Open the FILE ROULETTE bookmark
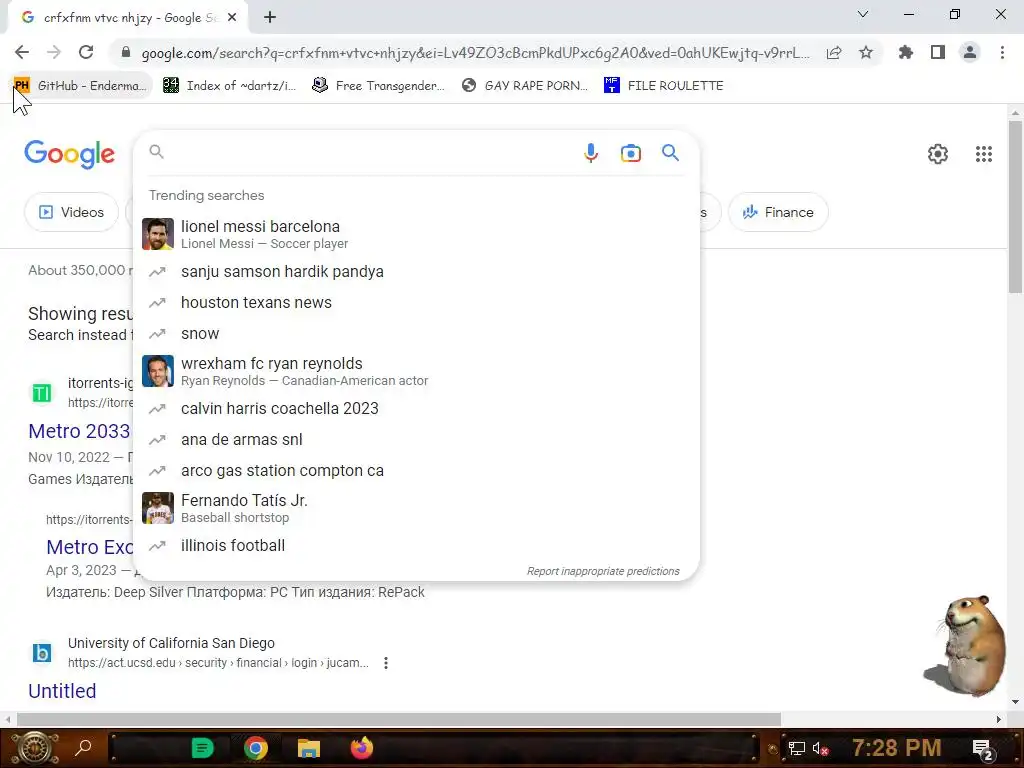The height and width of the screenshot is (768, 1024). [664, 86]
